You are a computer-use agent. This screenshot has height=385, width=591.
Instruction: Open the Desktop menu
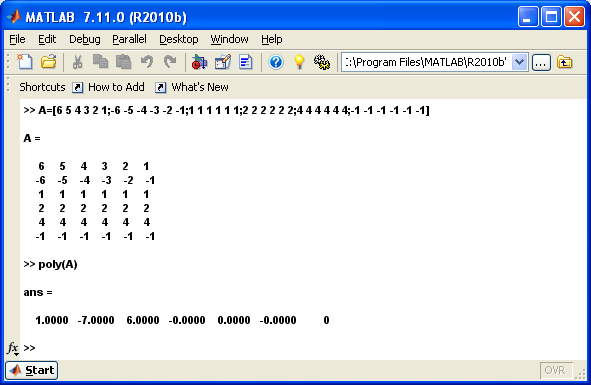pos(179,39)
